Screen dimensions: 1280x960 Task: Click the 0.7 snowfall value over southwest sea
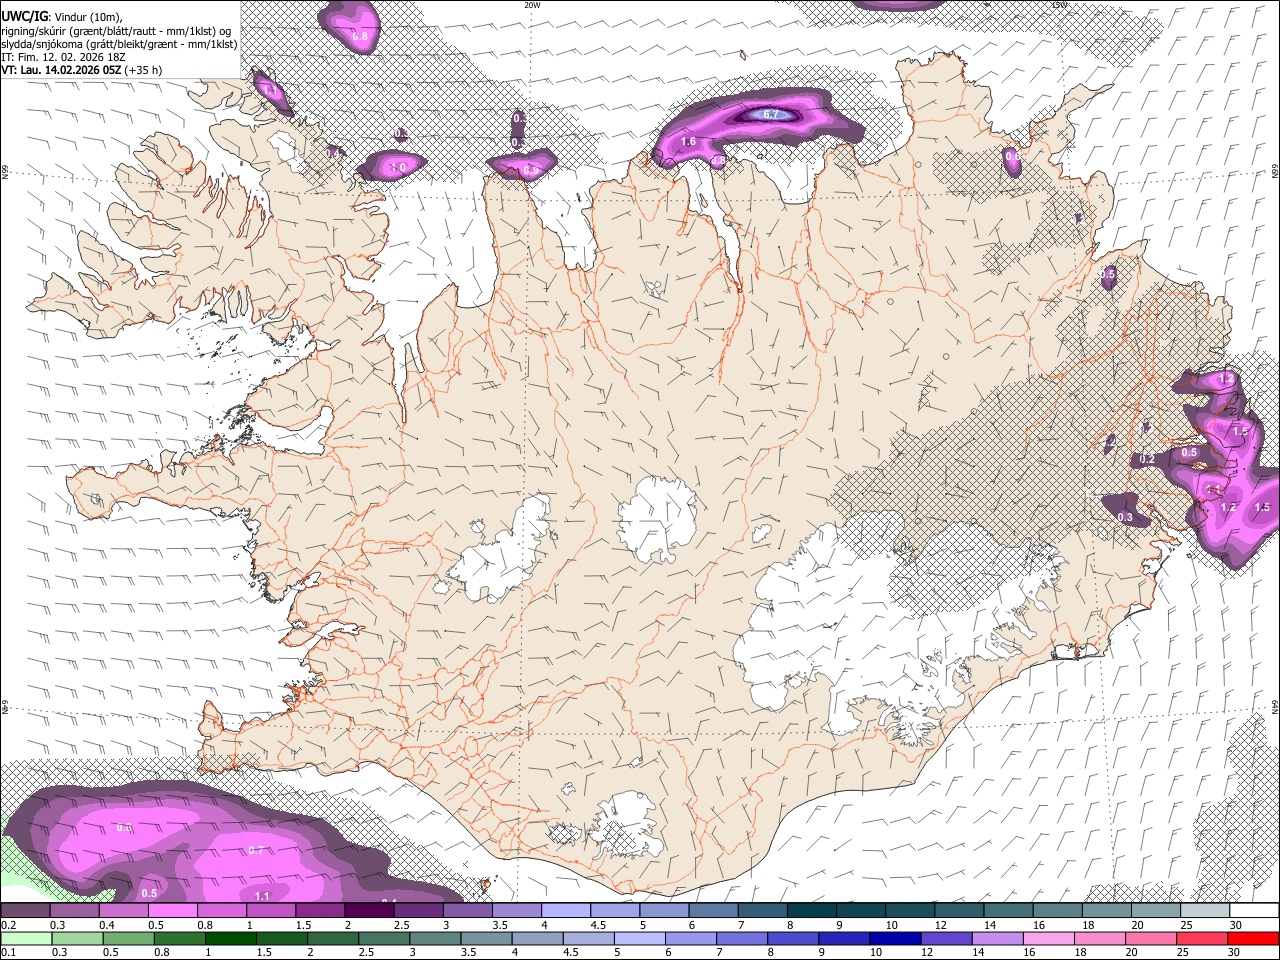click(256, 850)
